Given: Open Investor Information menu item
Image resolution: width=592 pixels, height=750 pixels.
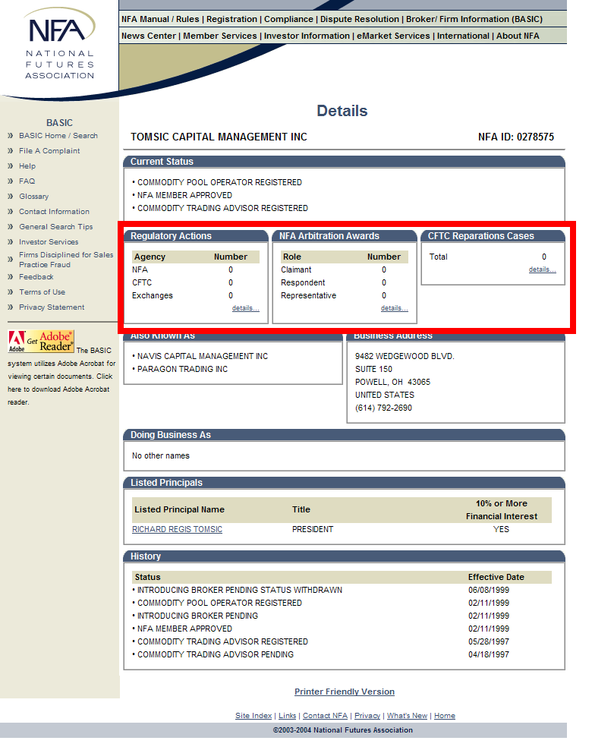Looking at the screenshot, I should (x=307, y=36).
